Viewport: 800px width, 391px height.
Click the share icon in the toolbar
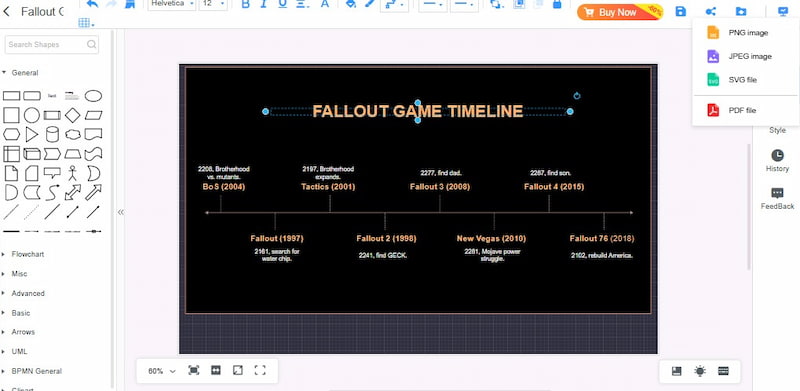click(711, 11)
